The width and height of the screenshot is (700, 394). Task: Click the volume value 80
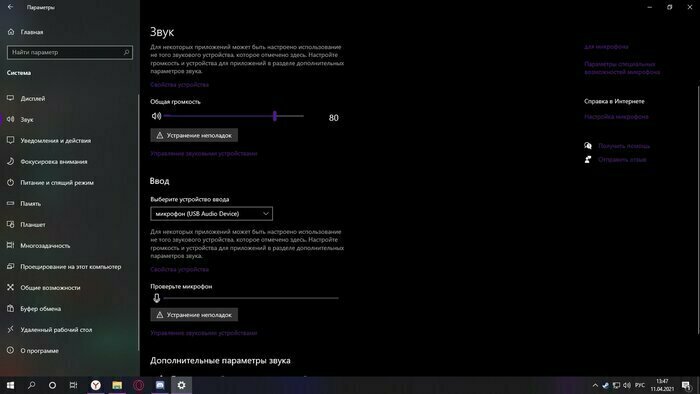333,118
